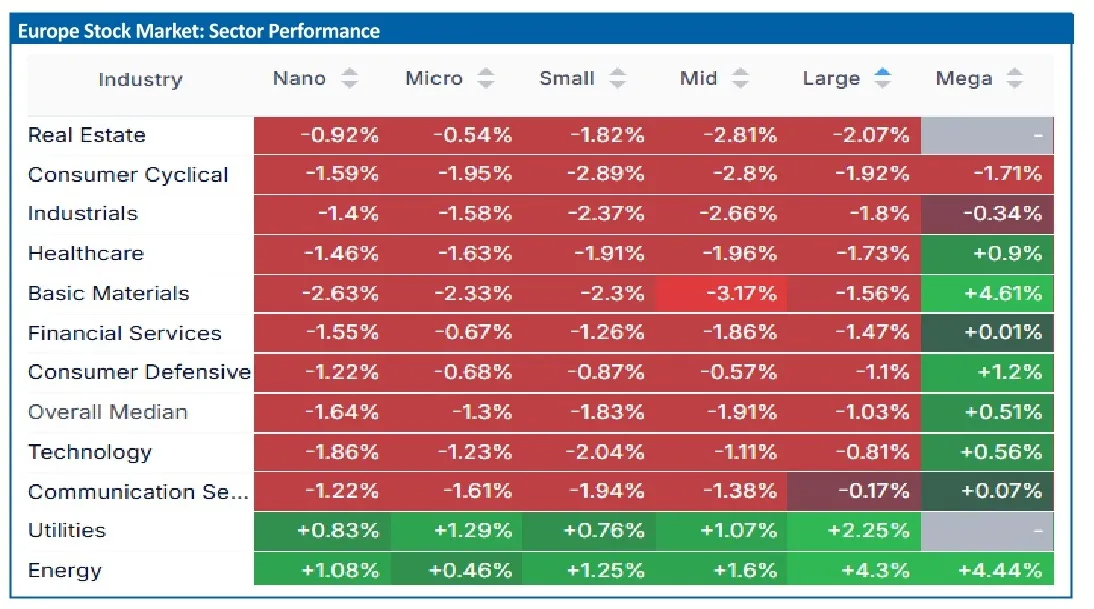Screen dimensions: 1094x609
Task: Click the Mid column sort arrows icon
Action: 740,79
